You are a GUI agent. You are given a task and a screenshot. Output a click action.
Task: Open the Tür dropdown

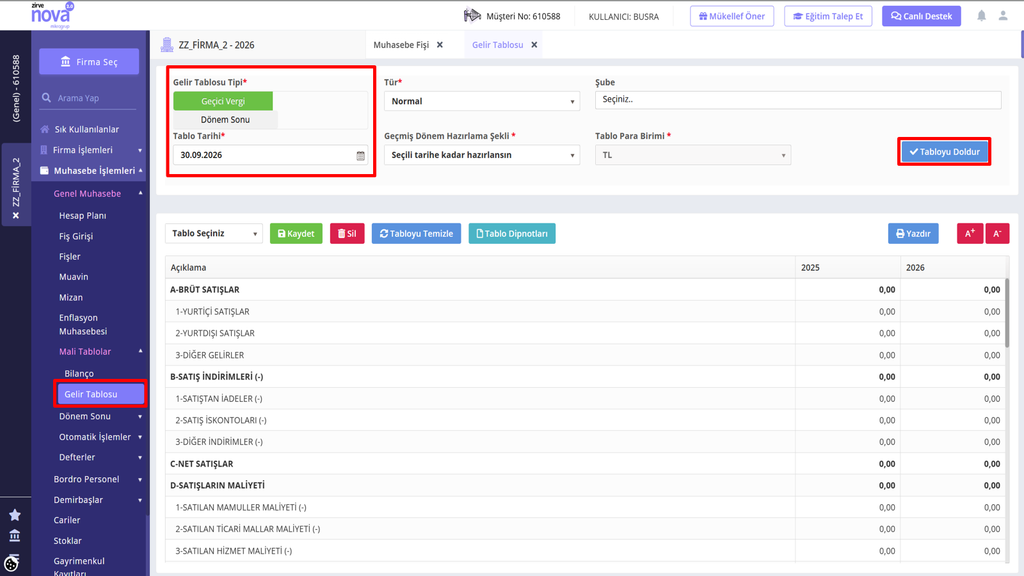pyautogui.click(x=482, y=101)
